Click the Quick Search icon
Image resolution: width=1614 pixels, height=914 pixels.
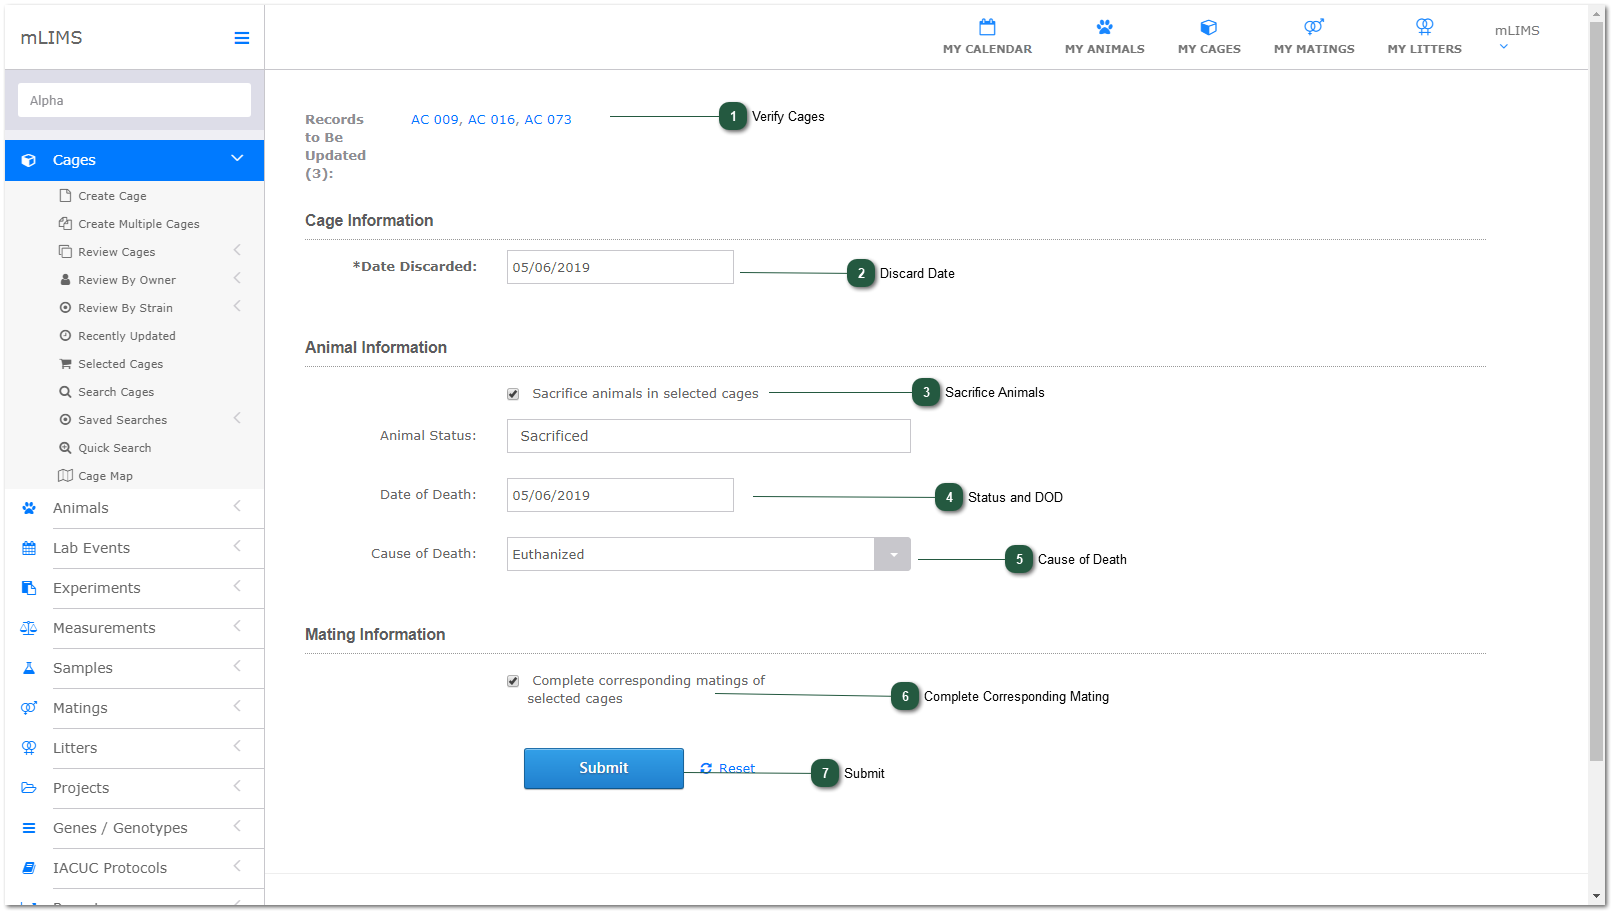[x=65, y=448]
